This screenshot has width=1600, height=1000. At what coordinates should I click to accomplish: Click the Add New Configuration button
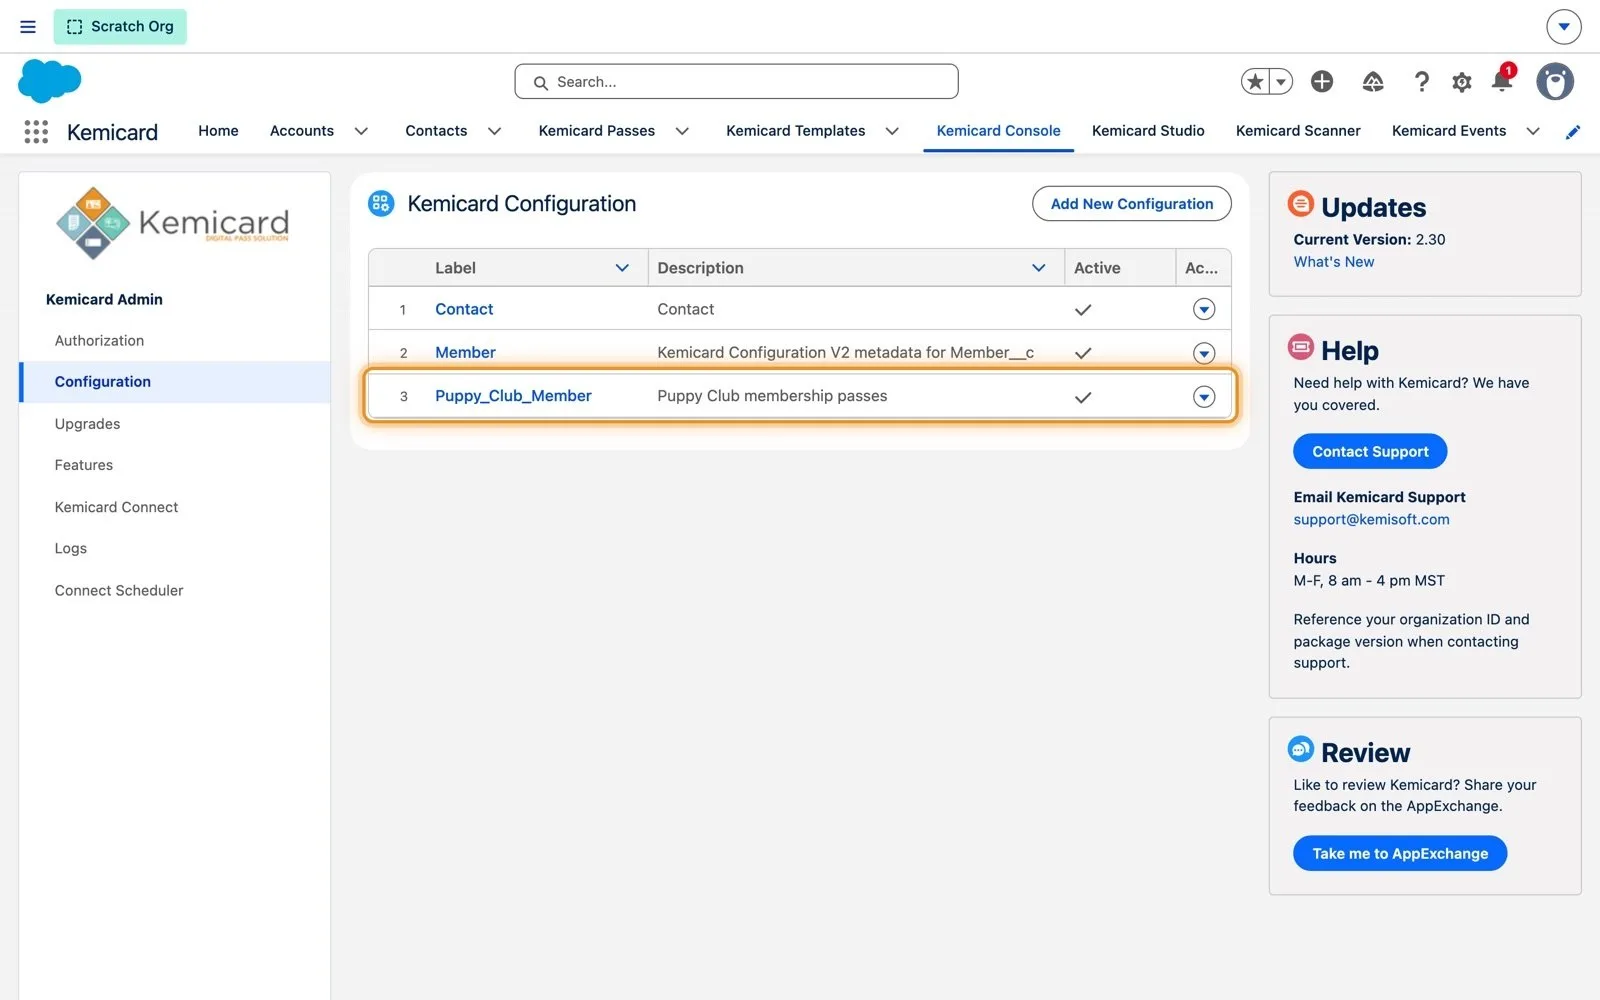click(x=1132, y=204)
